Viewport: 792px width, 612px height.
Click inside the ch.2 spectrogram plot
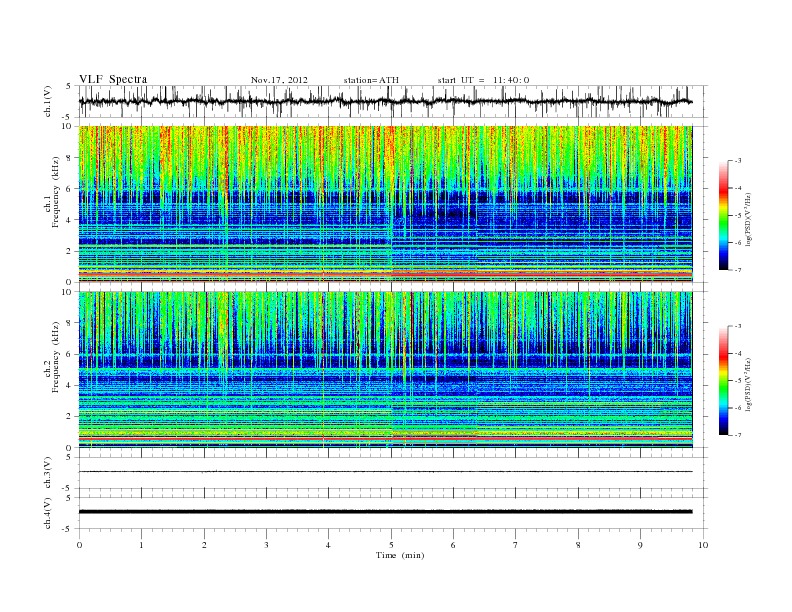(x=385, y=370)
